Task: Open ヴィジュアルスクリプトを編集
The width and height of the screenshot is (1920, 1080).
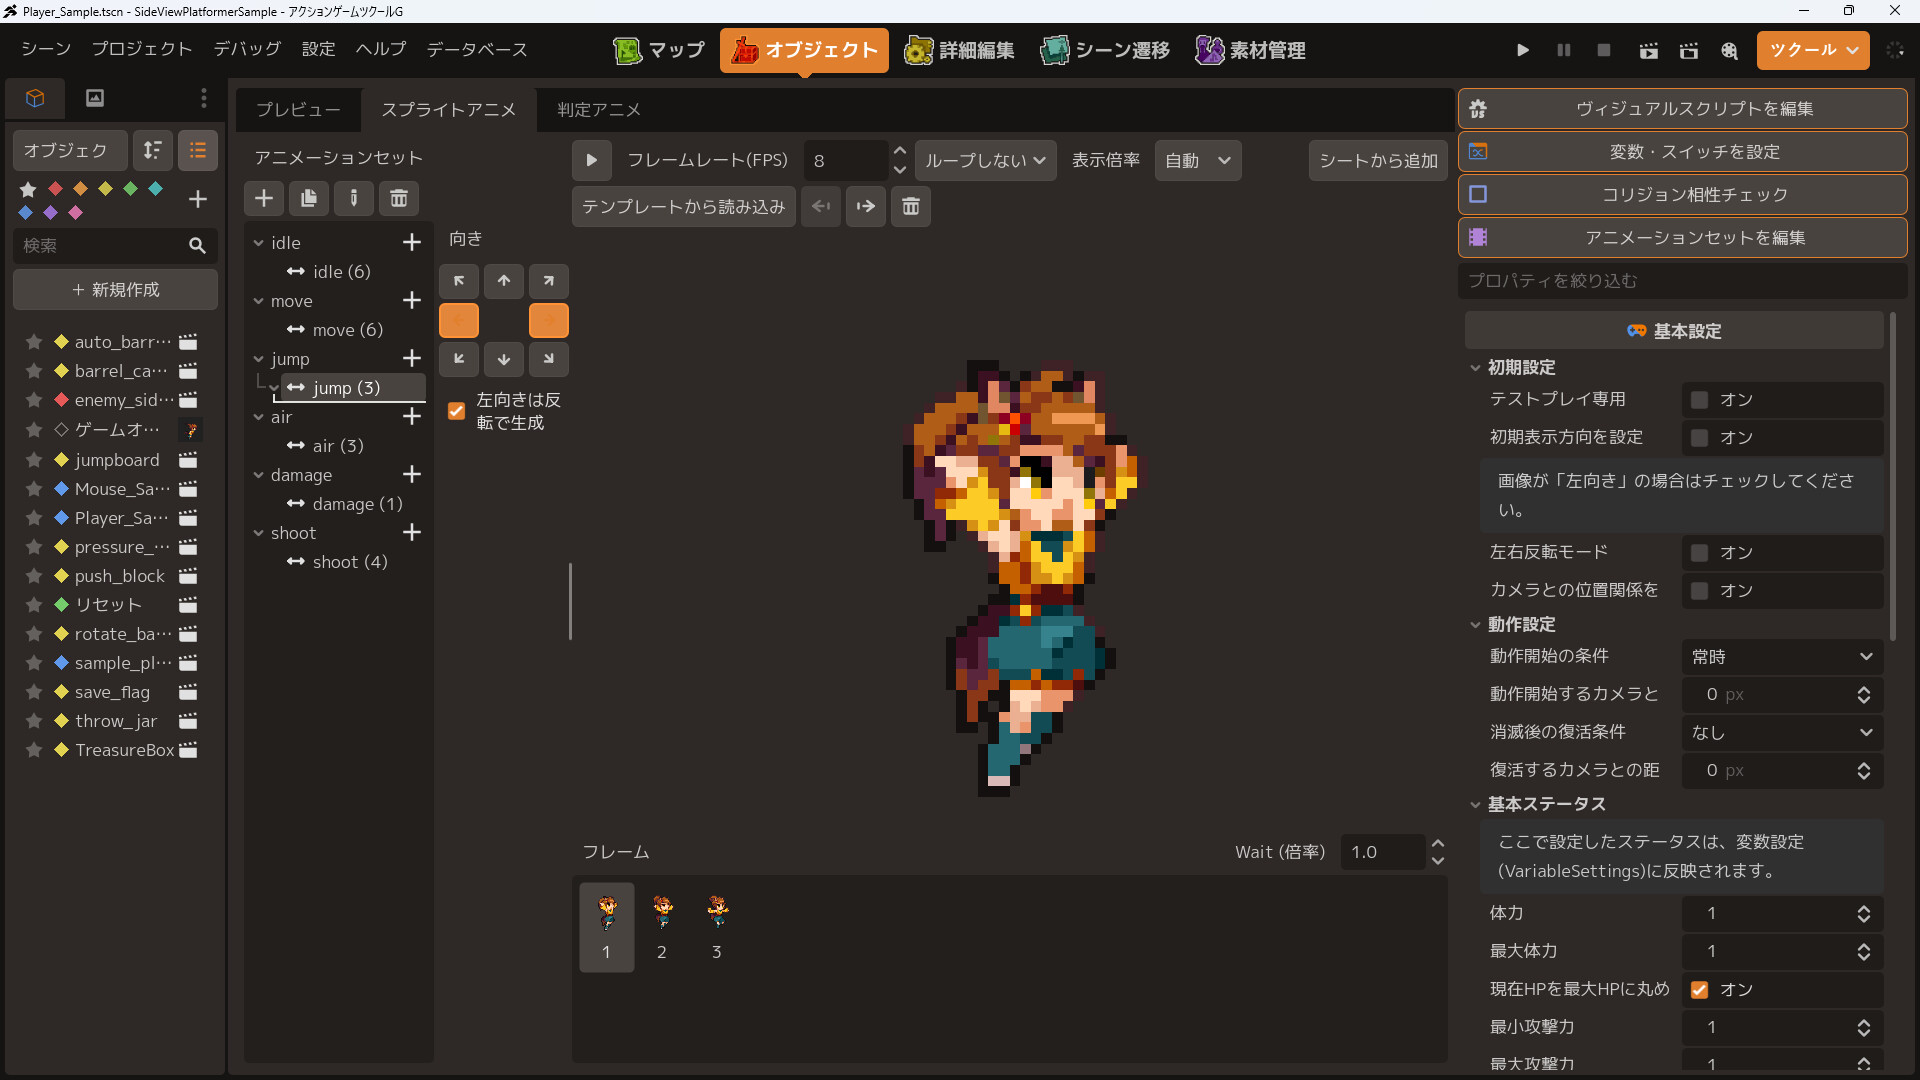Action: [1683, 109]
